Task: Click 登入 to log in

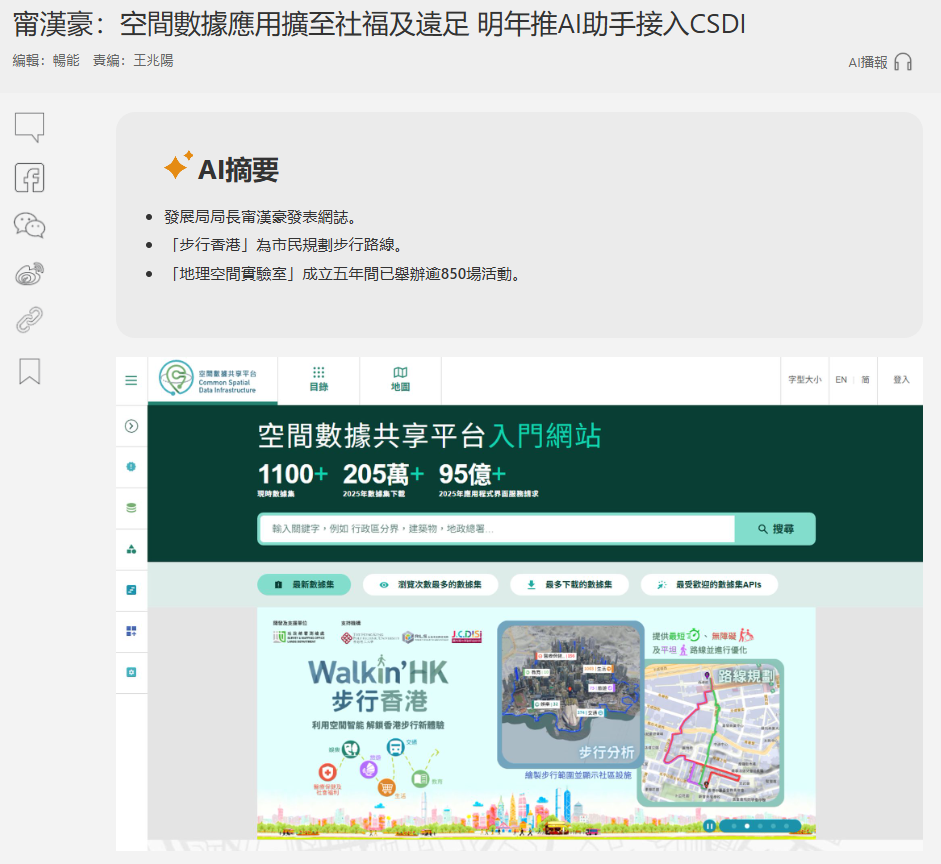Action: tap(901, 379)
